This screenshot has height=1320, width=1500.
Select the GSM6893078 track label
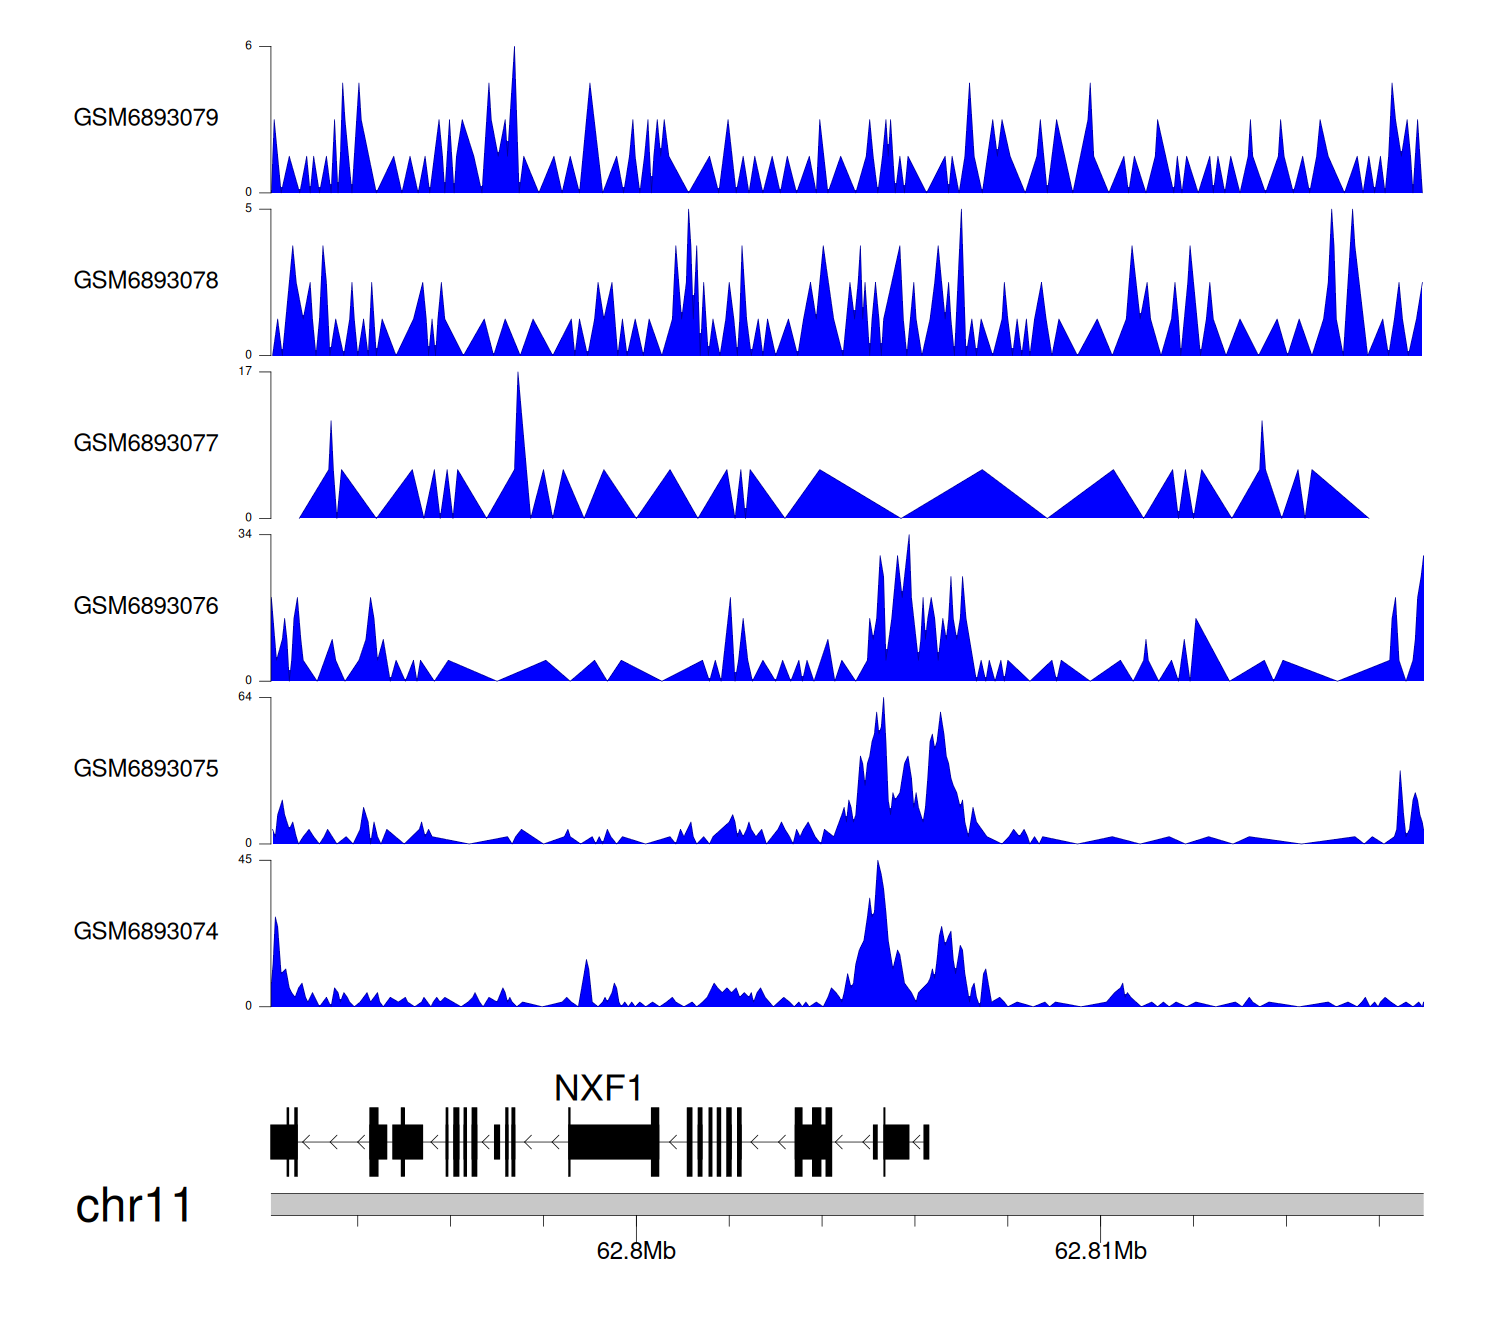[x=146, y=281]
